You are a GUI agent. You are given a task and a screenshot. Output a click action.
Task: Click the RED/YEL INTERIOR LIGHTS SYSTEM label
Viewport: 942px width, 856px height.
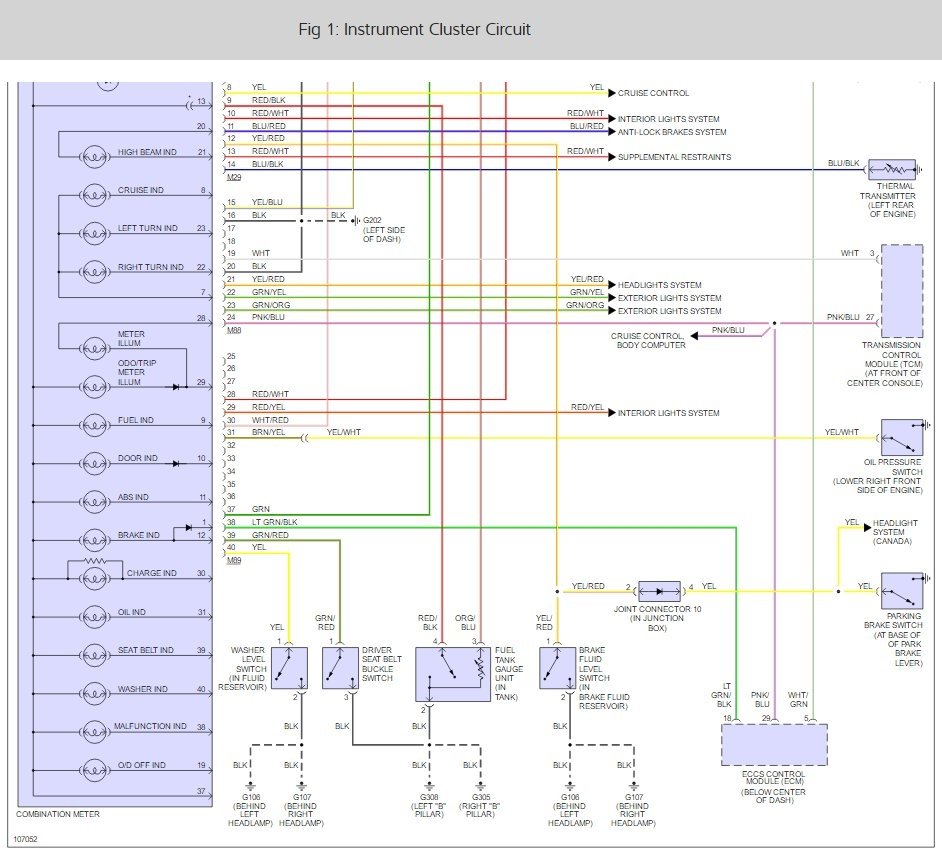[x=668, y=413]
